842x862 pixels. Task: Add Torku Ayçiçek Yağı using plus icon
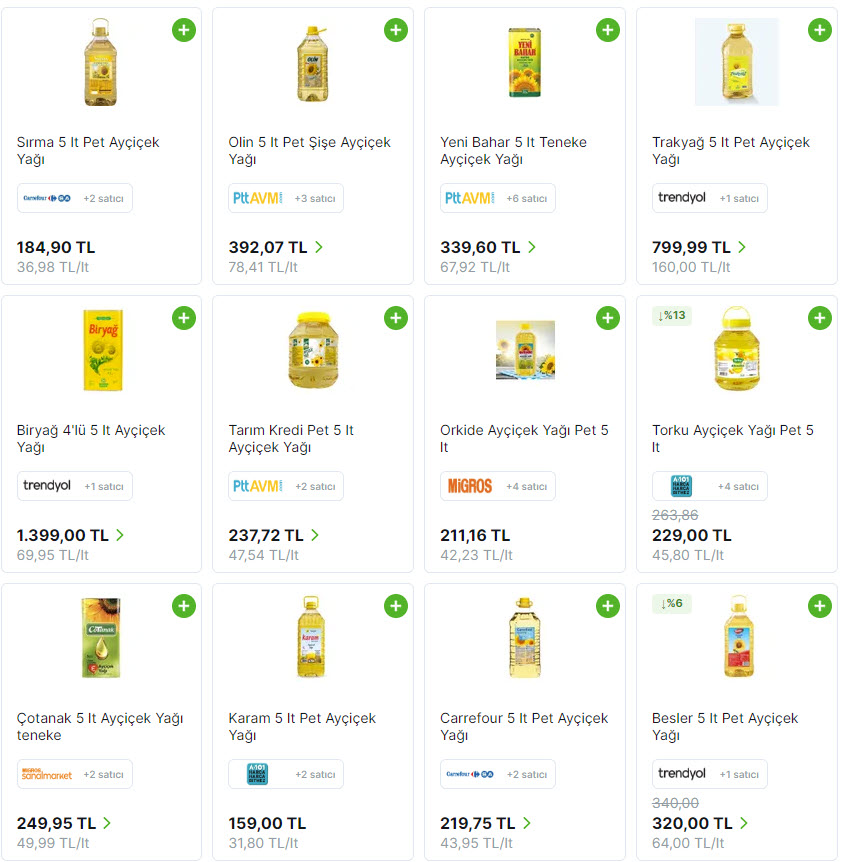pyautogui.click(x=820, y=318)
